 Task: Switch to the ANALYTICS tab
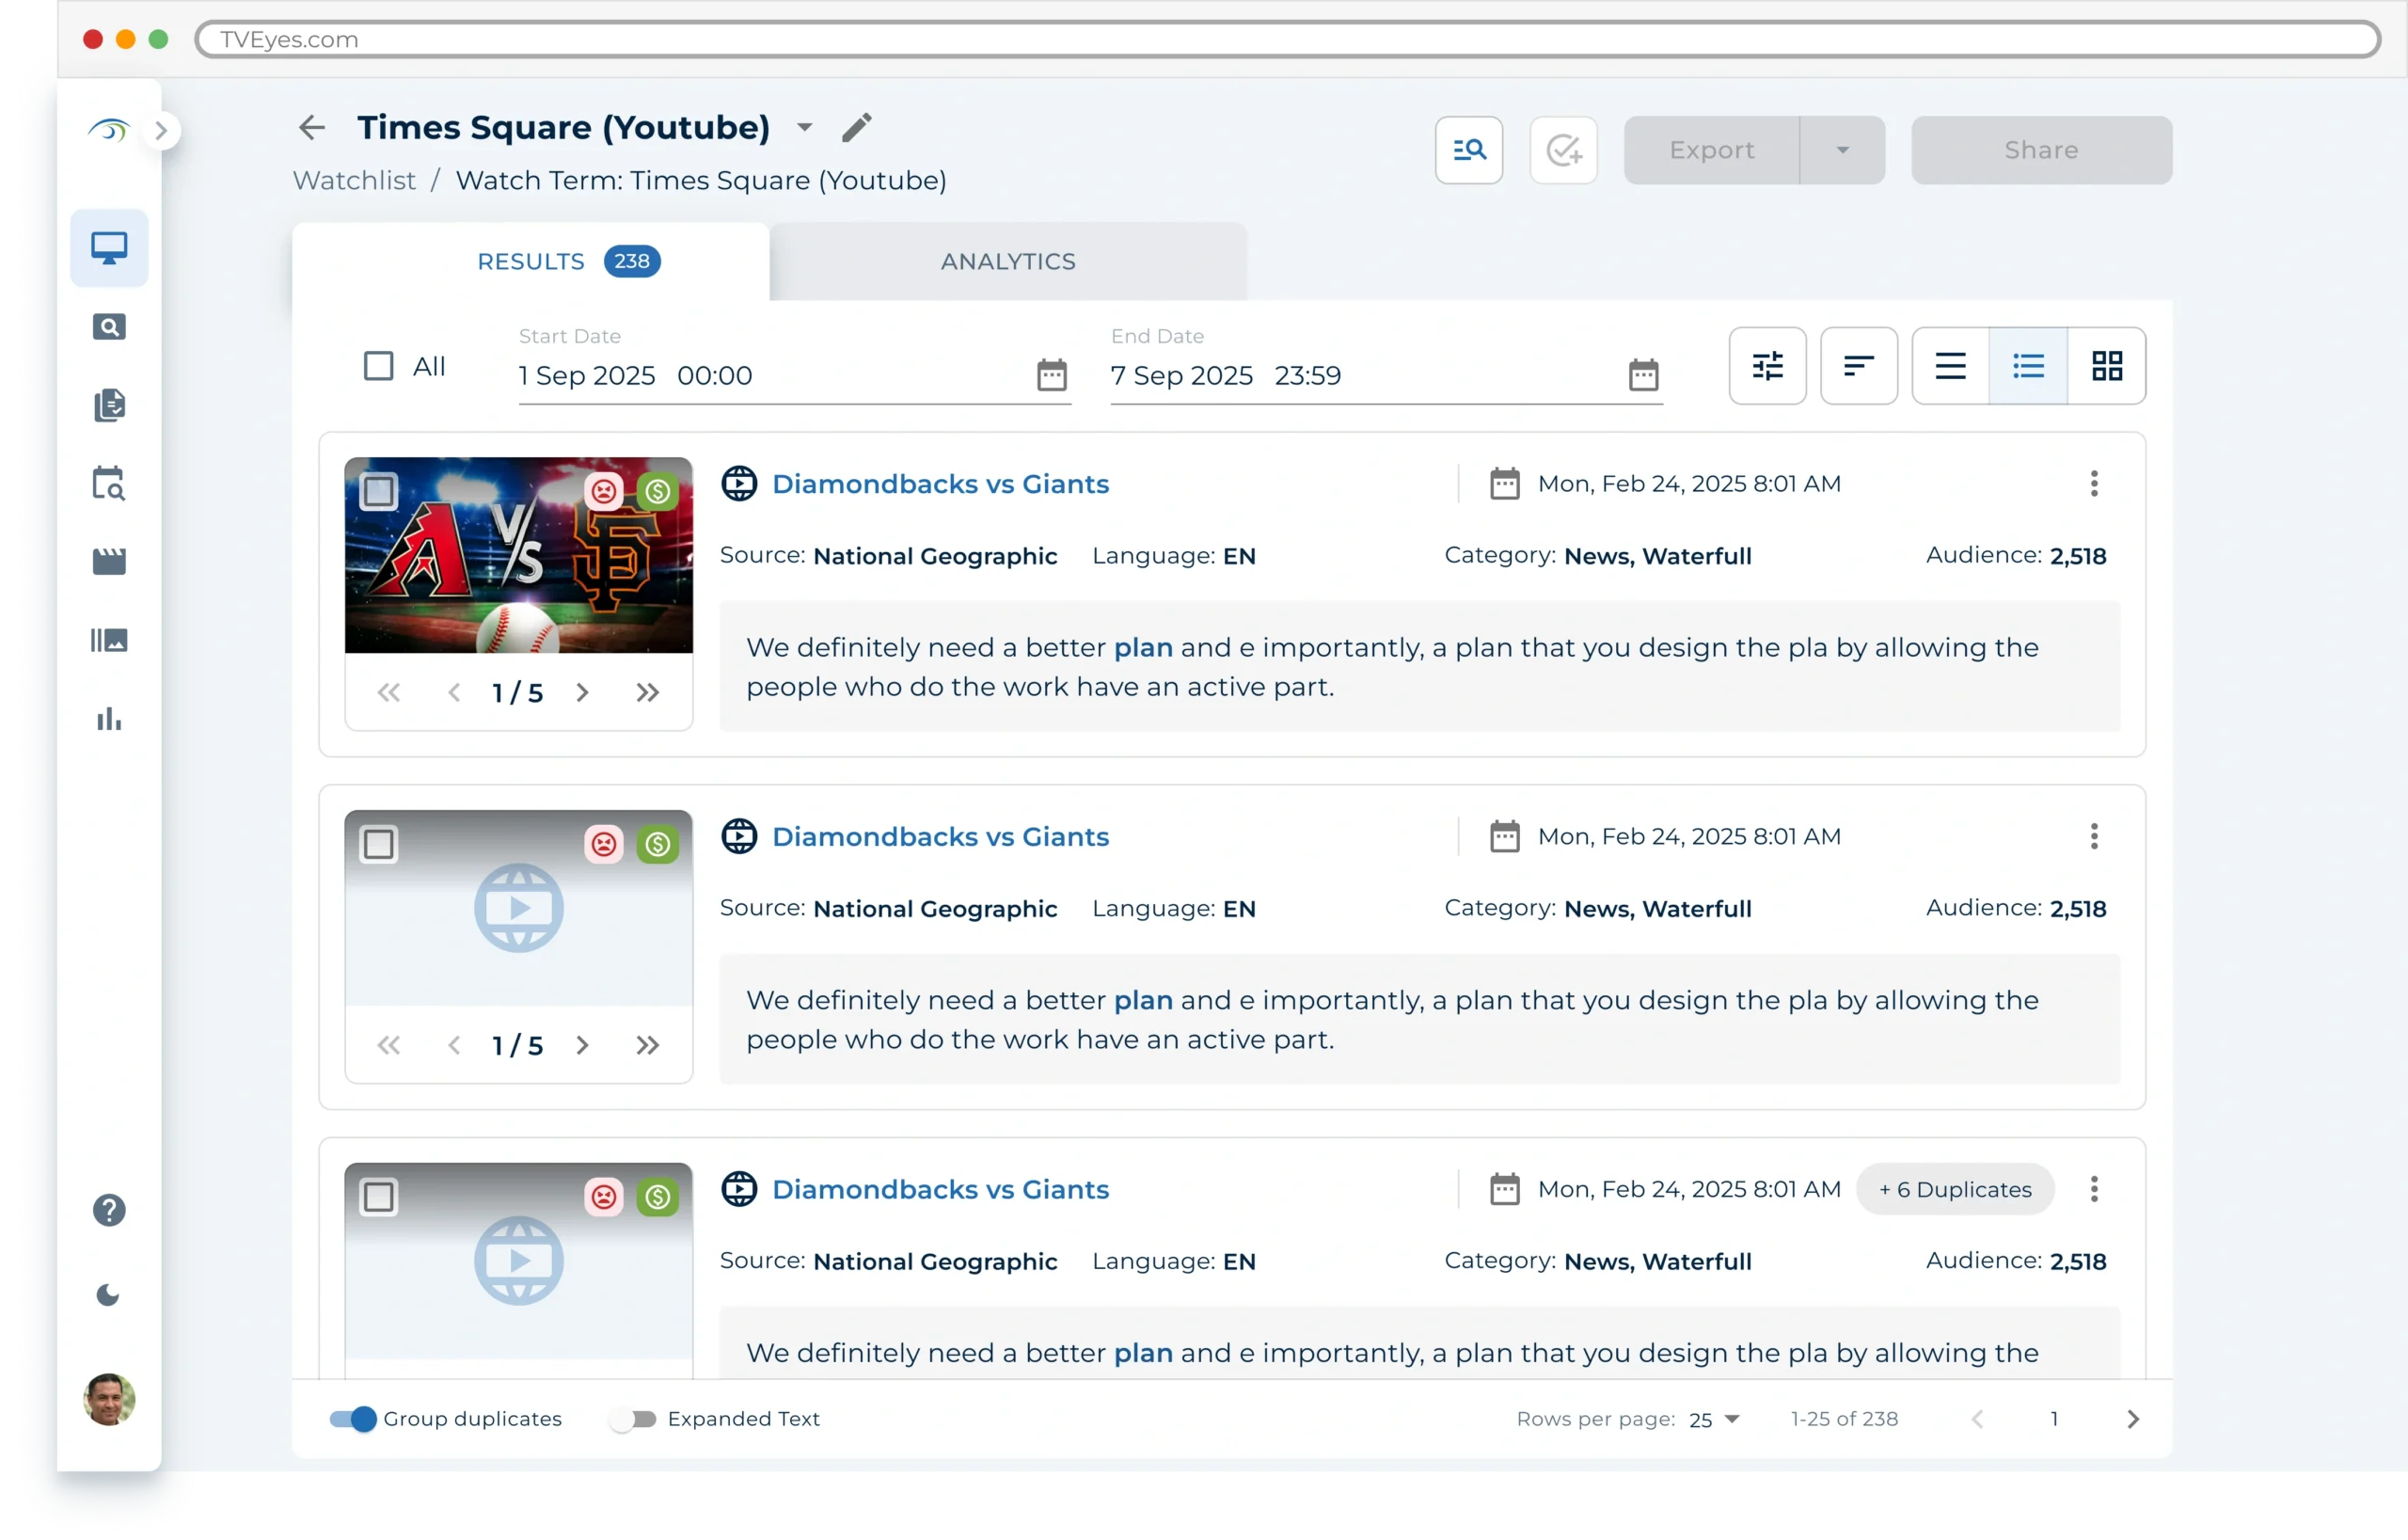tap(1007, 262)
